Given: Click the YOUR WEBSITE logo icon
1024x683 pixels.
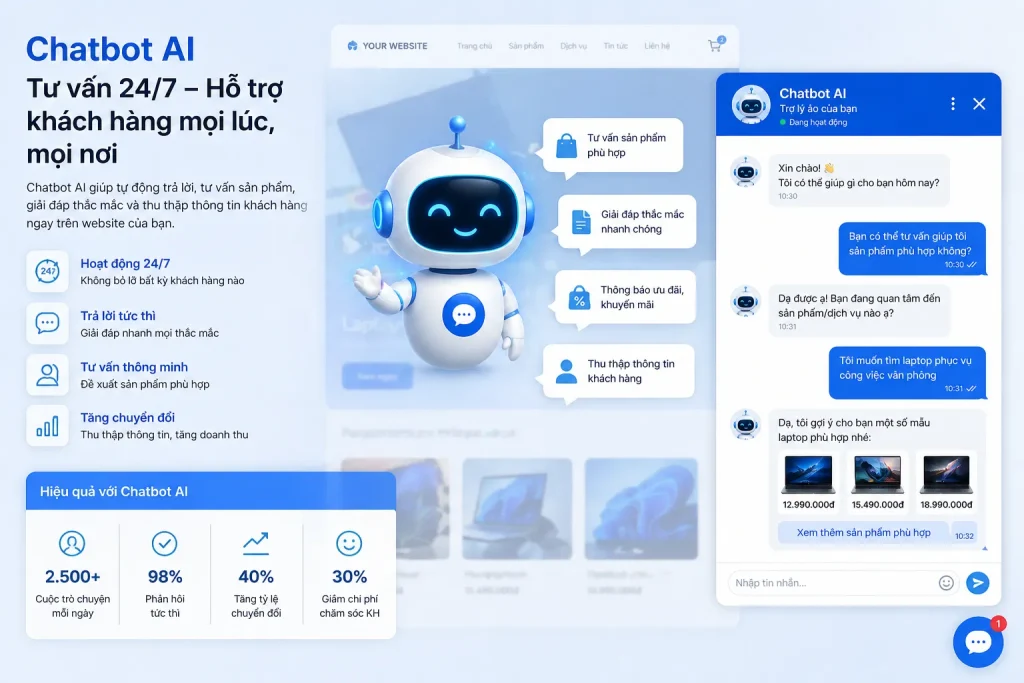Looking at the screenshot, I should [352, 45].
